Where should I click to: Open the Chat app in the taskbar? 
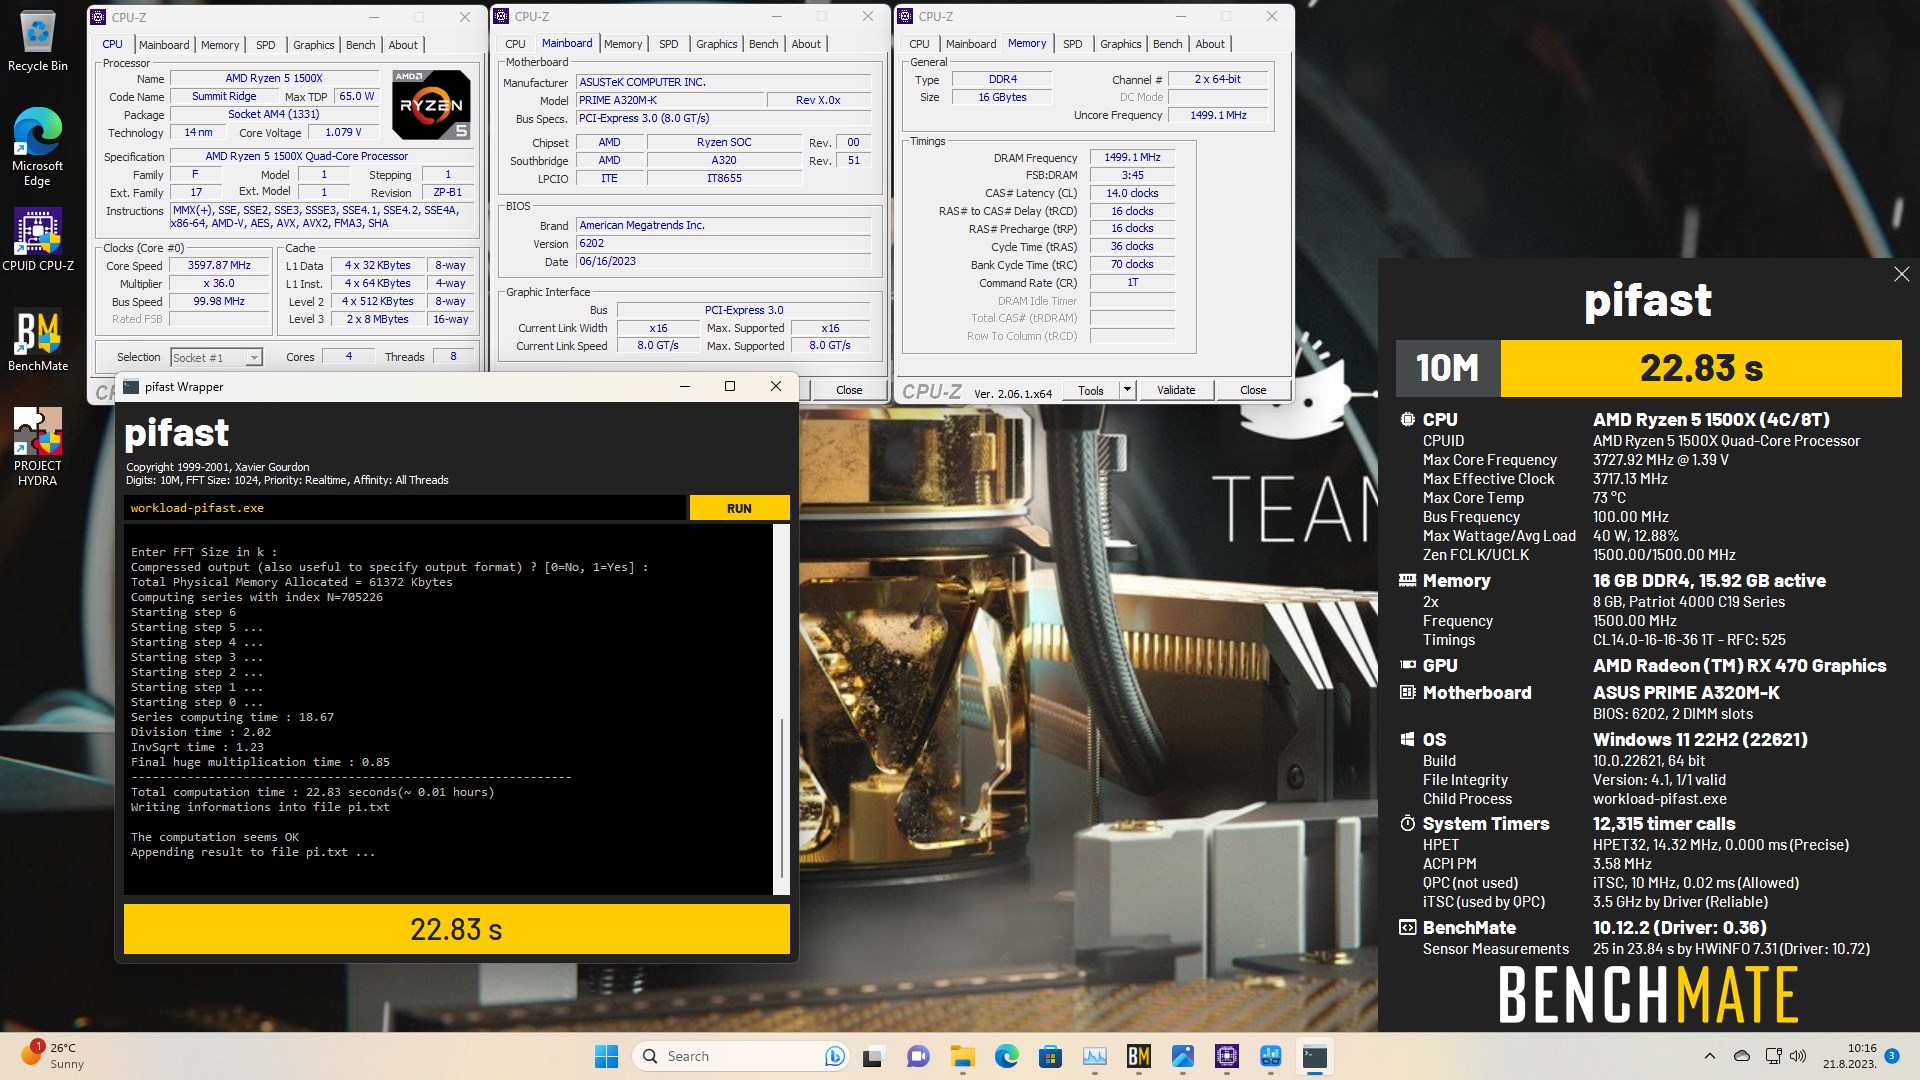pyautogui.click(x=917, y=1056)
